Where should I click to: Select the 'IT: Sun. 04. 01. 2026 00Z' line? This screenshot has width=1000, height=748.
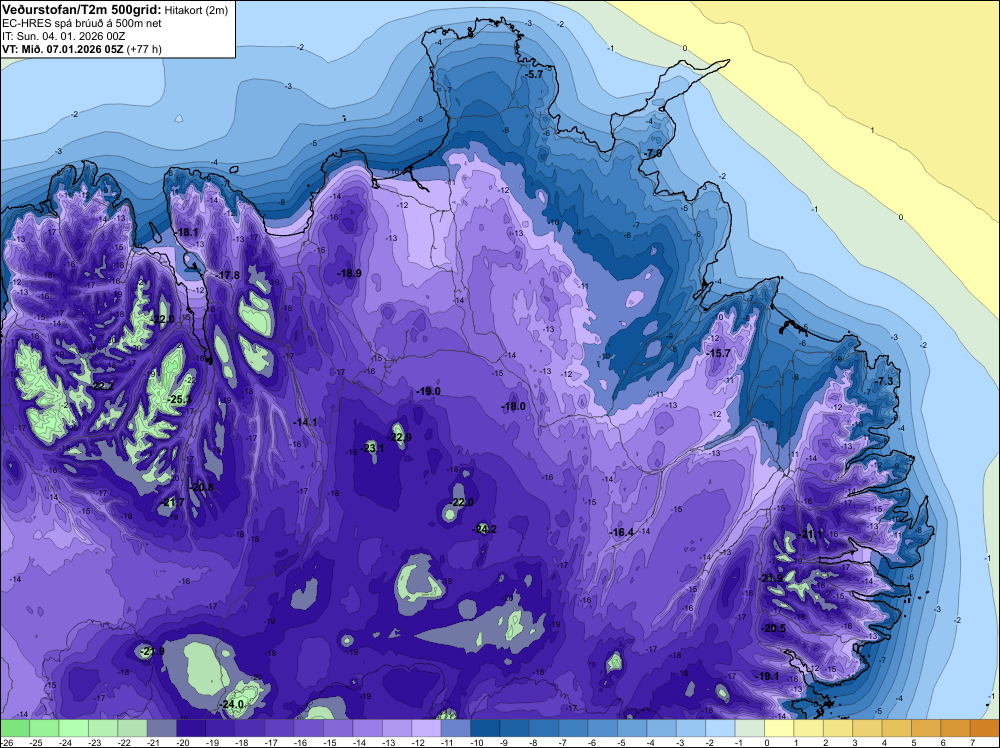(64, 36)
